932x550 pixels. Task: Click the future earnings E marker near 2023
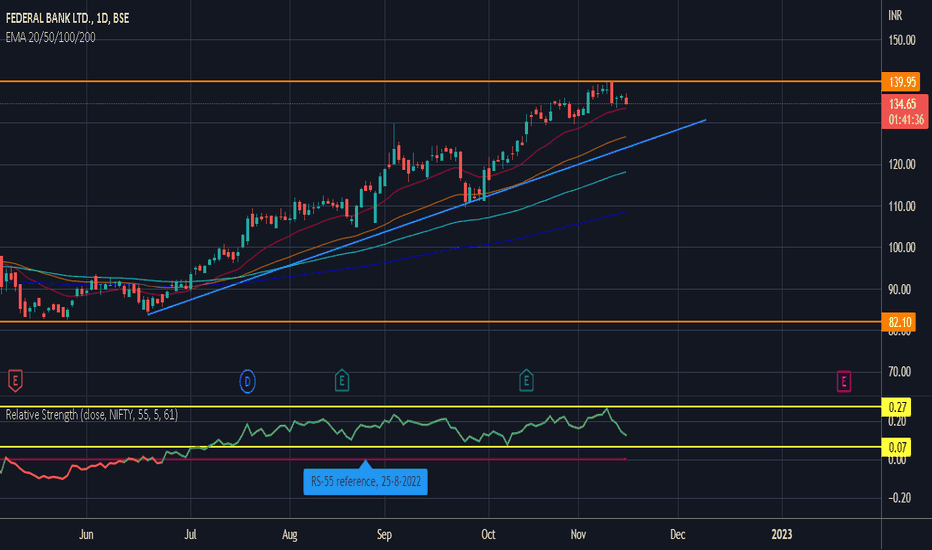[x=843, y=381]
